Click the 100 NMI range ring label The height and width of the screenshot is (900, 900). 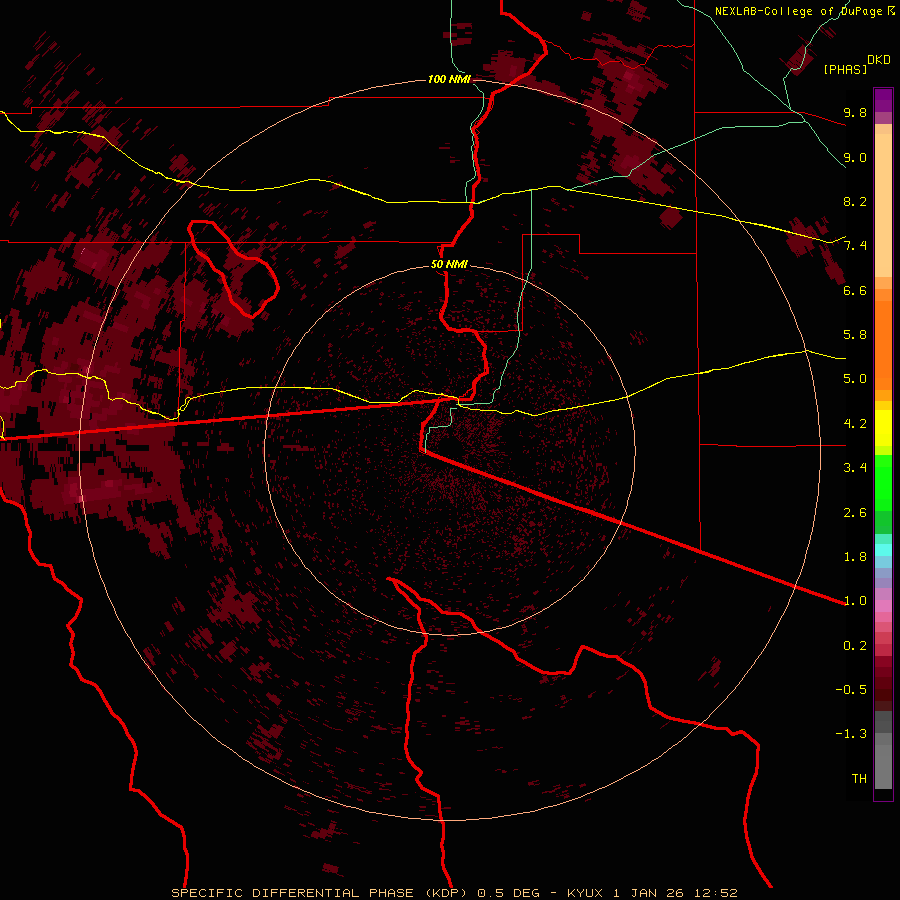click(449, 79)
